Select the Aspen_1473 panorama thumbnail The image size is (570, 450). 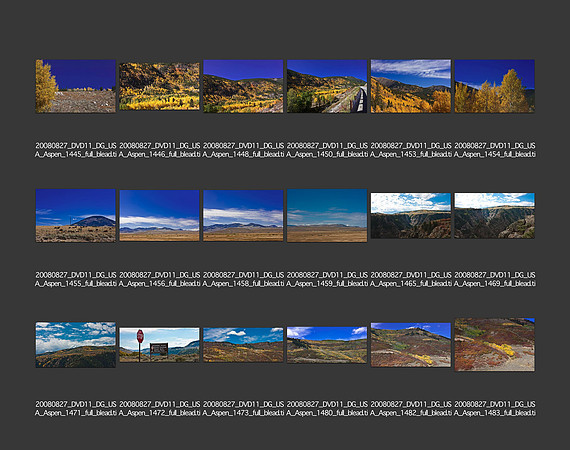[x=243, y=345]
